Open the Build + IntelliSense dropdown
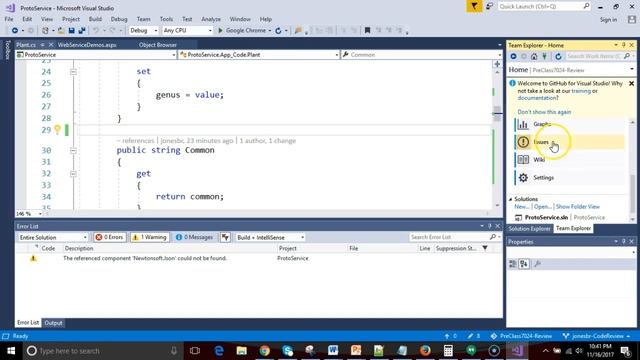 click(270, 237)
